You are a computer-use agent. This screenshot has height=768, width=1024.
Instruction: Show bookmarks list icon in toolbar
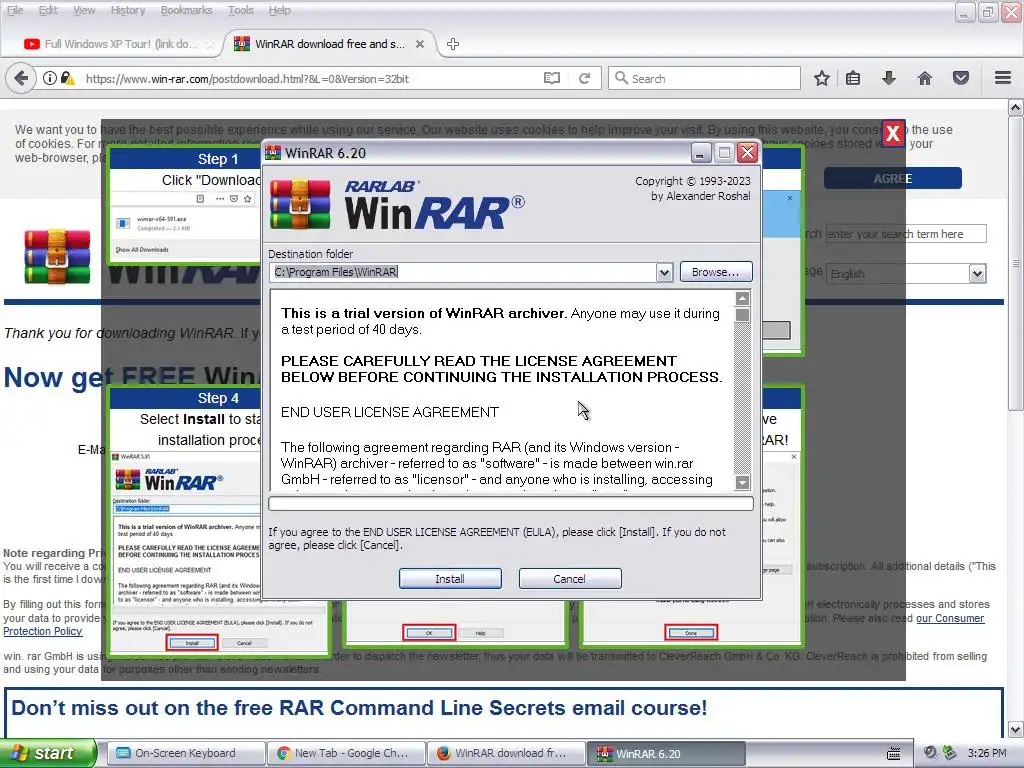click(853, 78)
